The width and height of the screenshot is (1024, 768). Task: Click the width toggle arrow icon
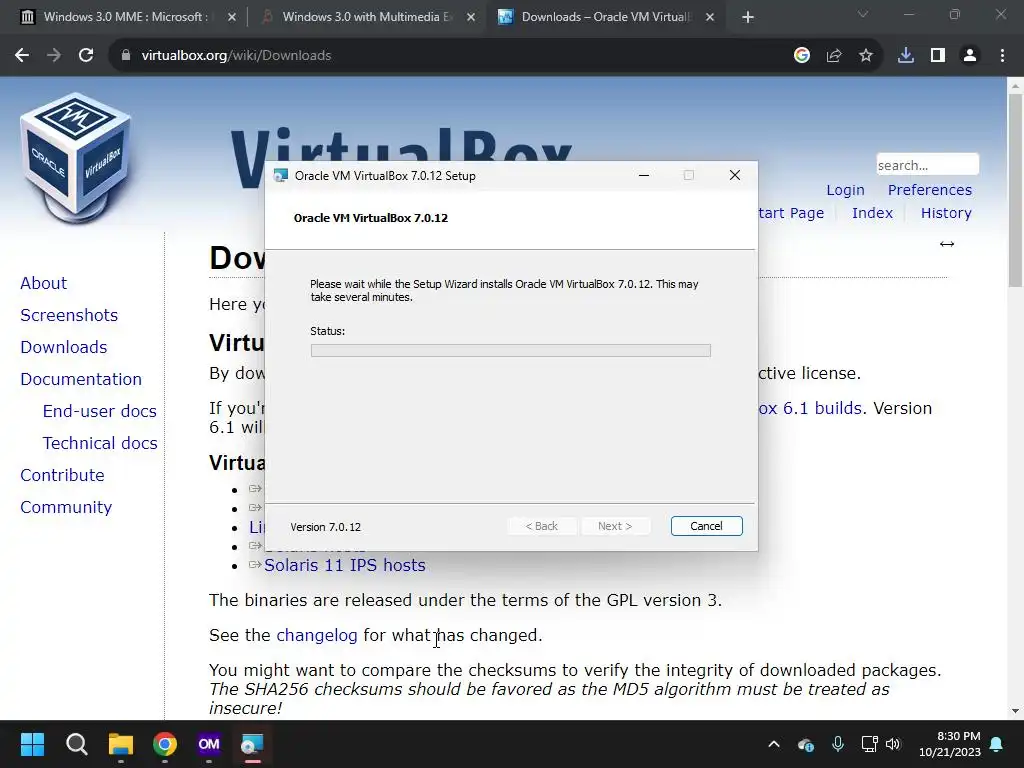947,244
